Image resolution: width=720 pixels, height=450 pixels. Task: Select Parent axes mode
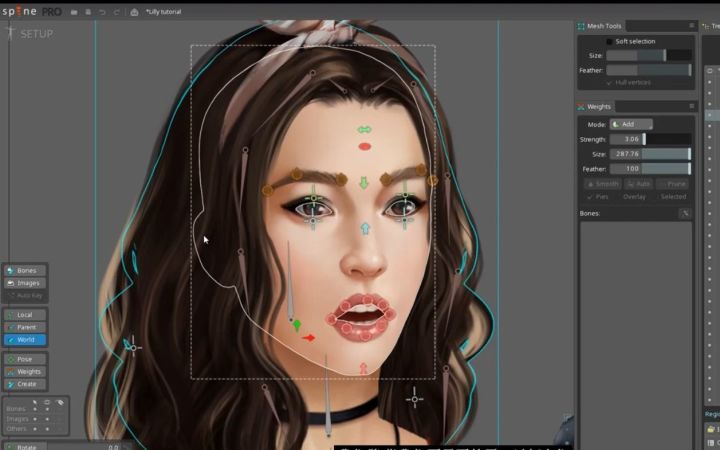pos(25,327)
